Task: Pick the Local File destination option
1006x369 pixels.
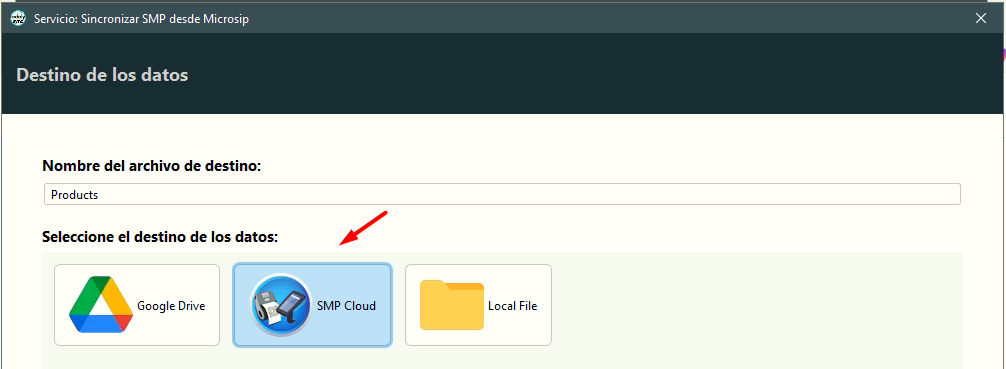Action: pos(478,305)
